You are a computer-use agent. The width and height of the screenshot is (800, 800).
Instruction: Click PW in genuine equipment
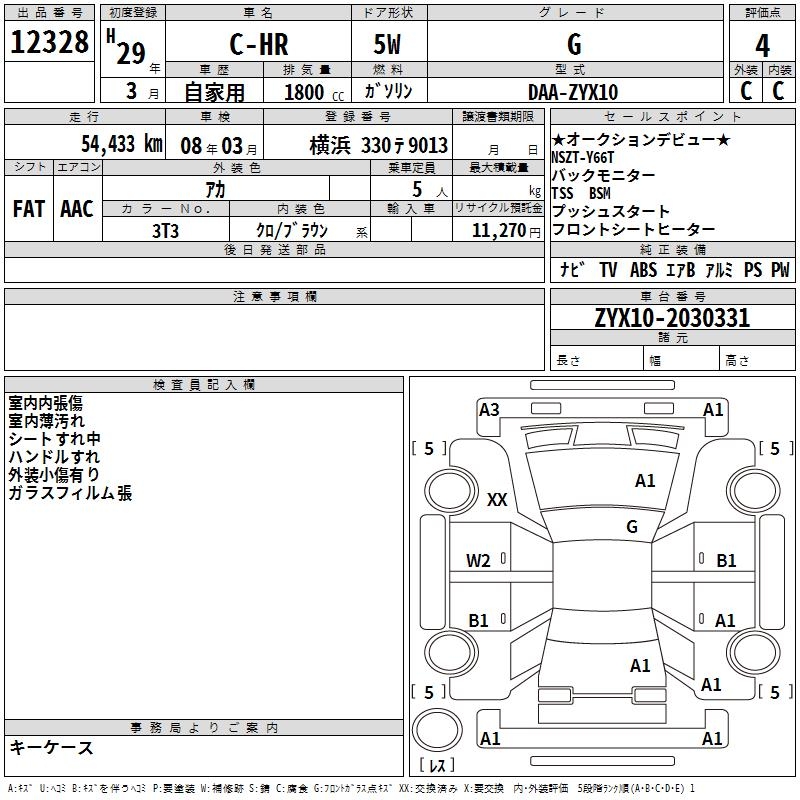(780, 270)
